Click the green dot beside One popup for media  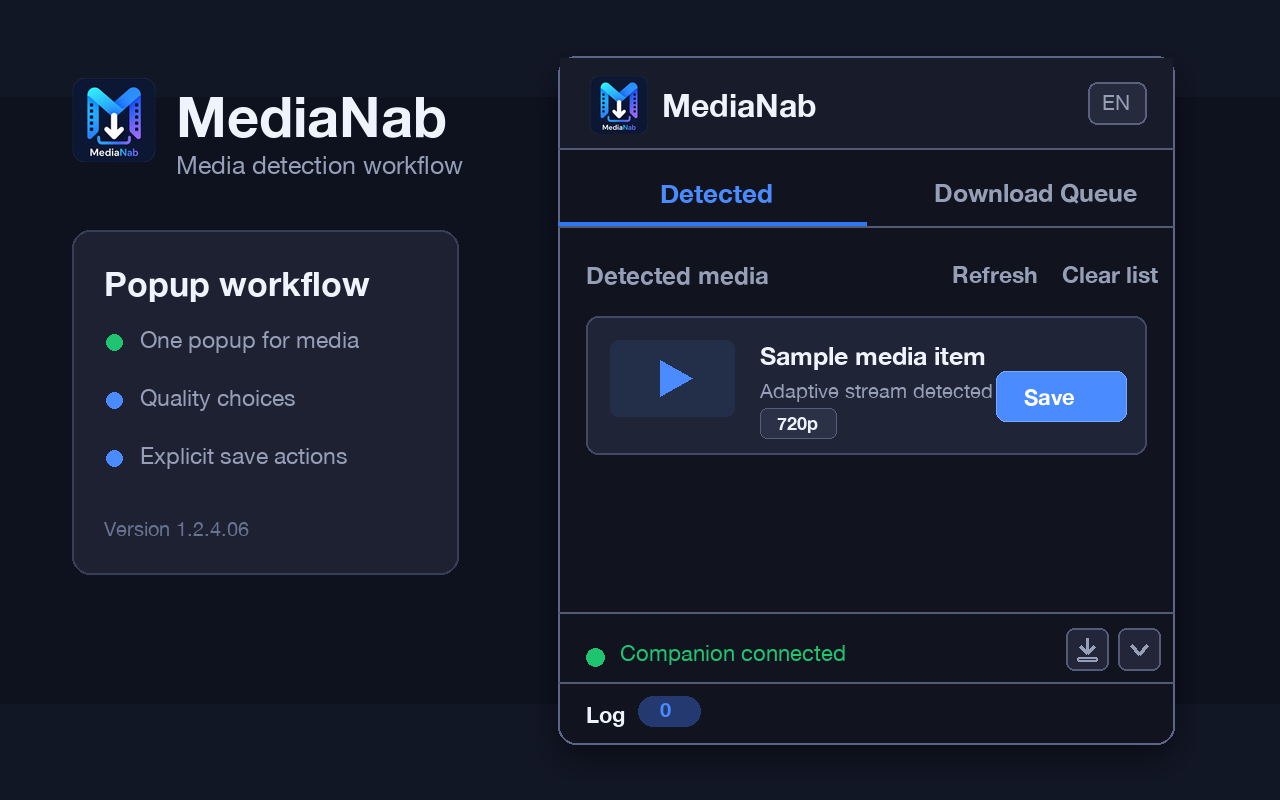[114, 343]
